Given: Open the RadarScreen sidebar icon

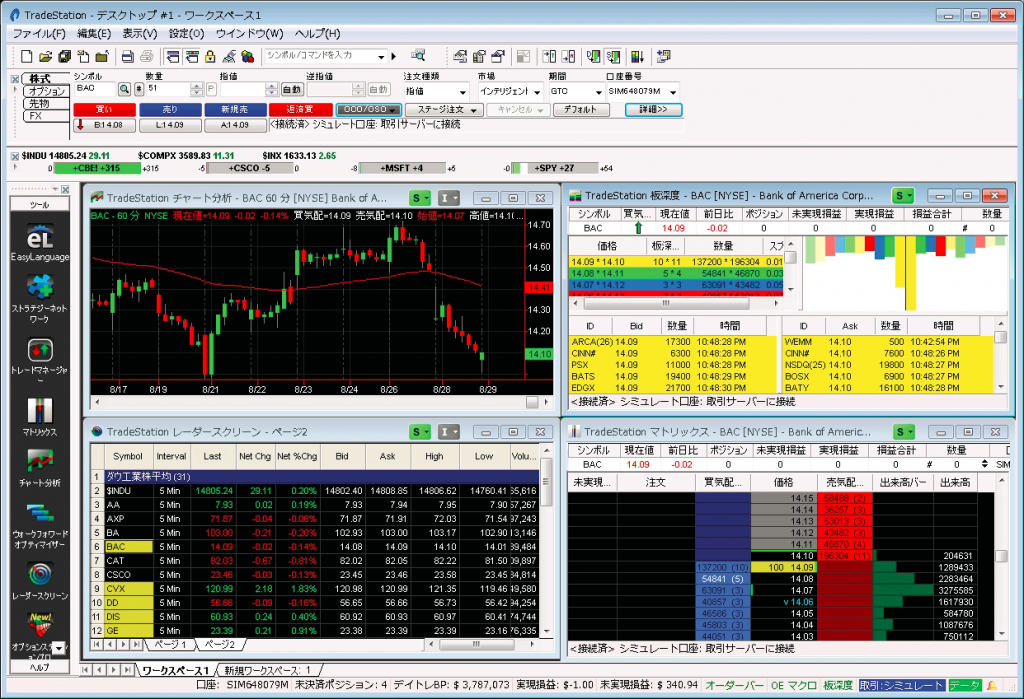Looking at the screenshot, I should [39, 577].
